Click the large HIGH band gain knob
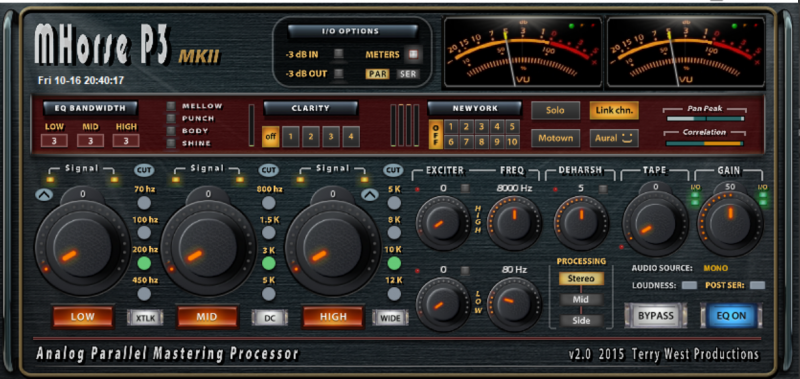The width and height of the screenshot is (800, 379). tap(333, 247)
